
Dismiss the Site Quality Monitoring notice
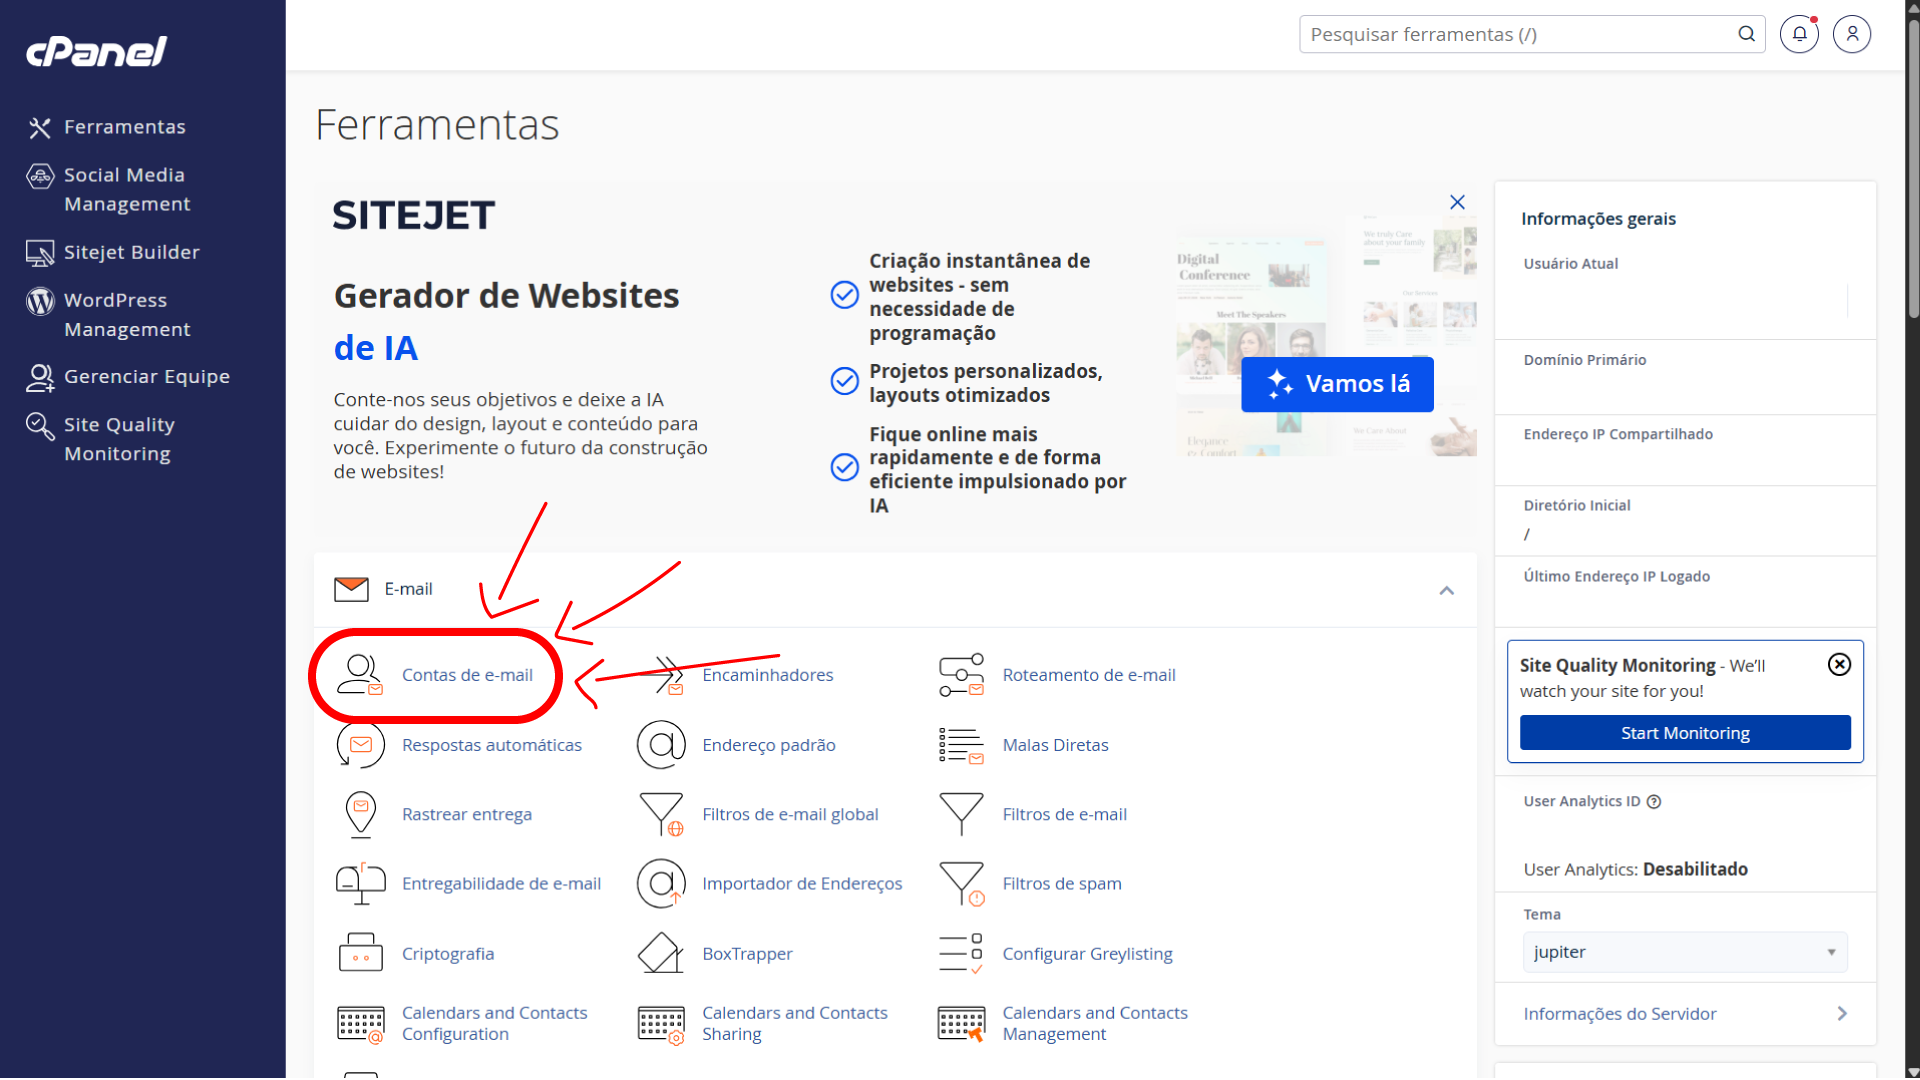[x=1839, y=665]
